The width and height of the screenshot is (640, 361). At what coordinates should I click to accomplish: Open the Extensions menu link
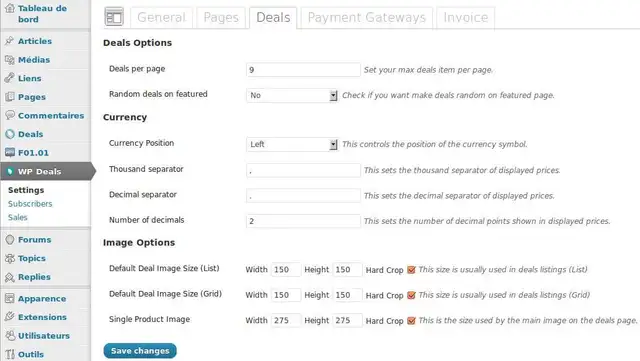(42, 317)
